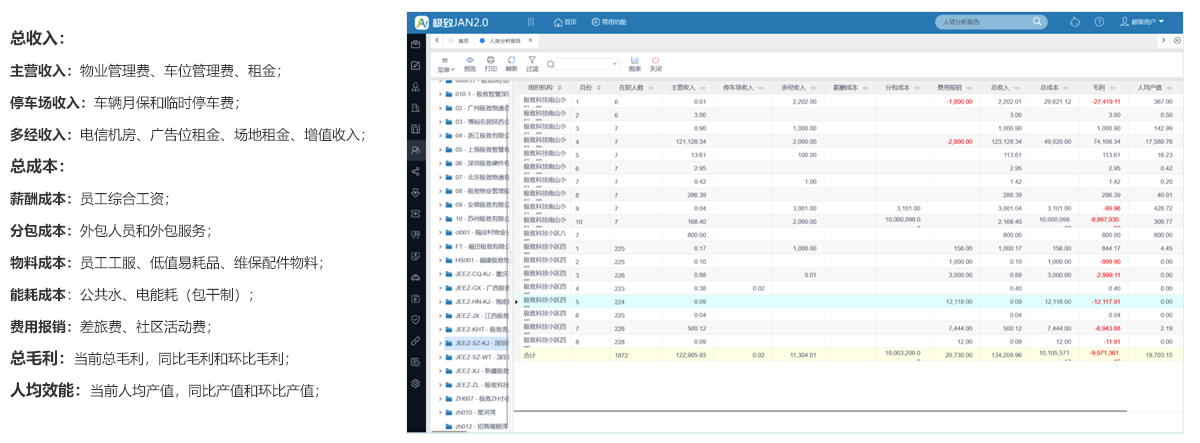Focus the 人效分析报告 header search field

pos(992,21)
